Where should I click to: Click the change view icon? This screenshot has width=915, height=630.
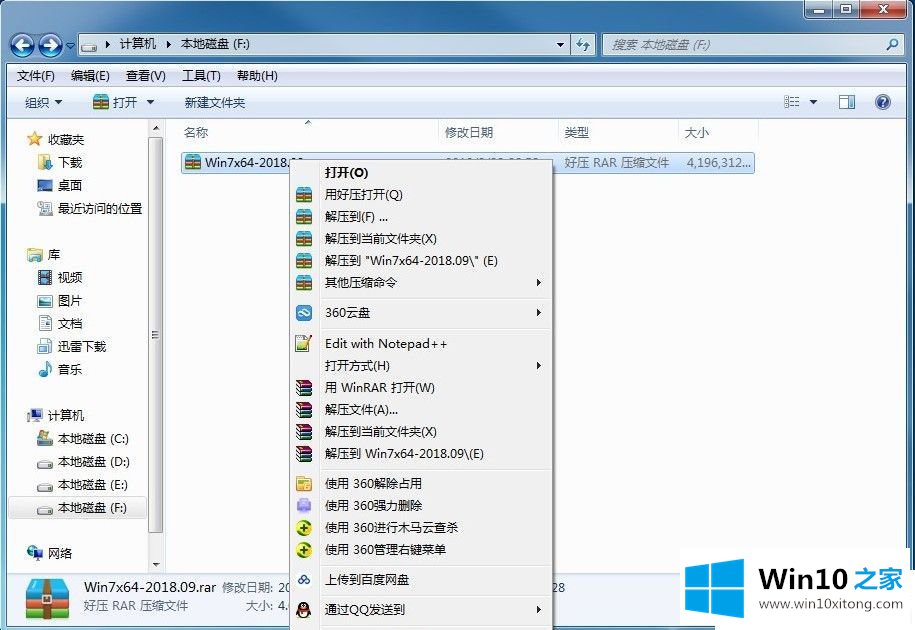(792, 103)
